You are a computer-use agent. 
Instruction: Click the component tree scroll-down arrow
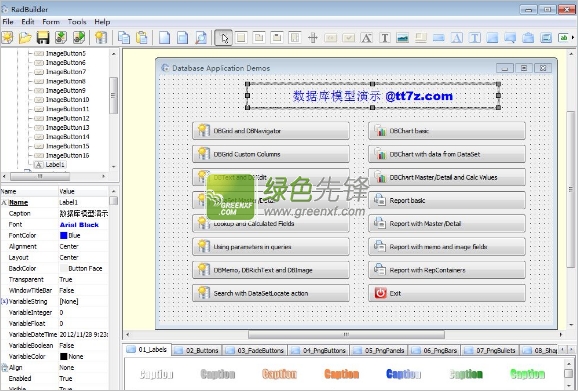tap(114, 167)
